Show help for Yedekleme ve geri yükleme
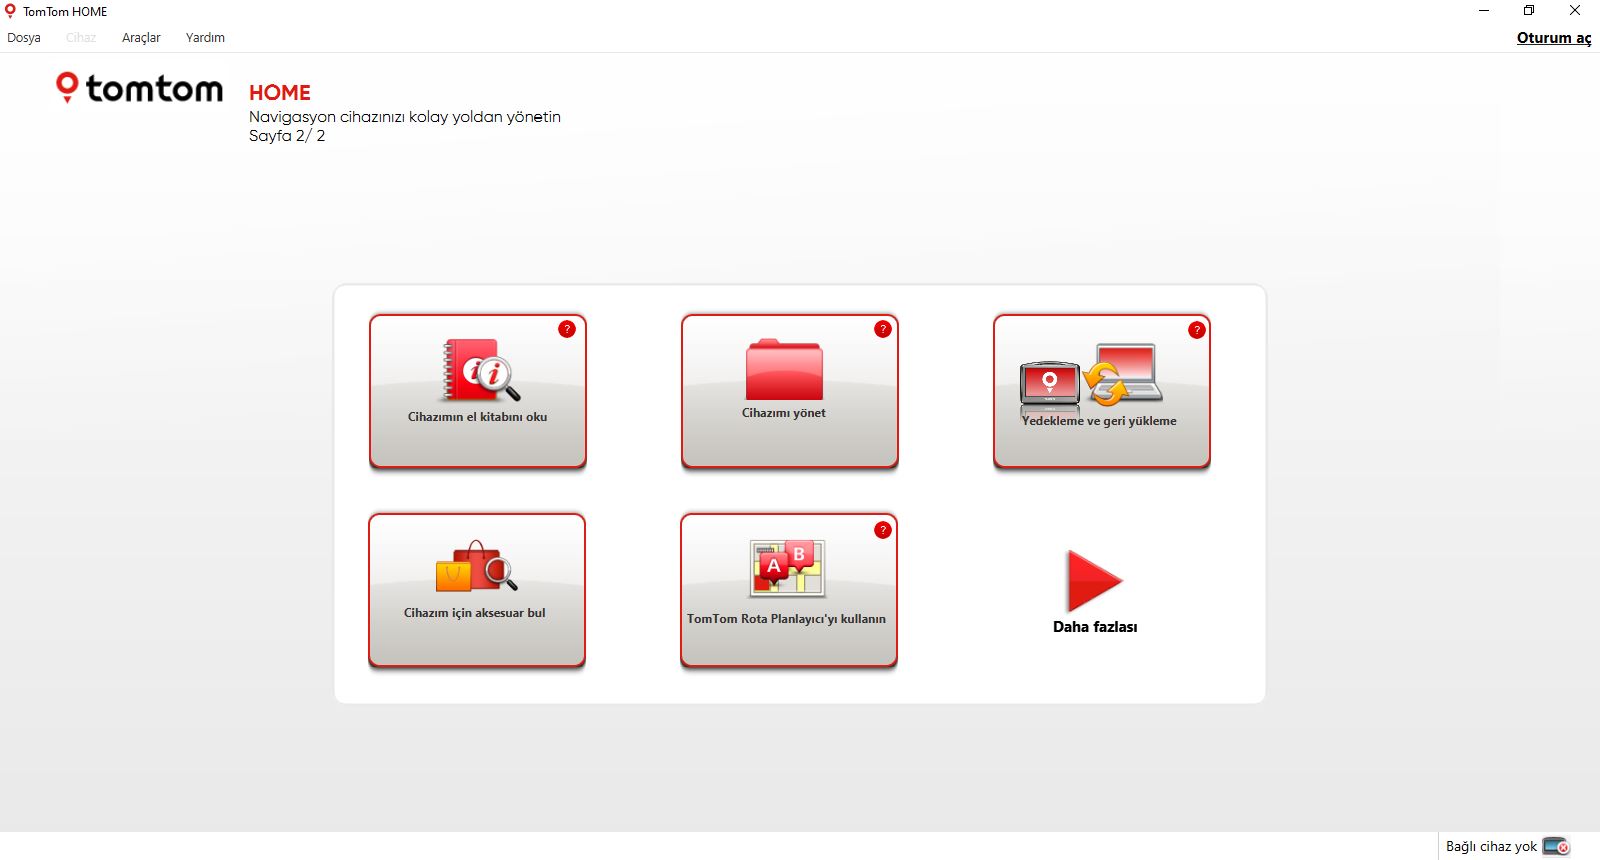 [x=1197, y=330]
